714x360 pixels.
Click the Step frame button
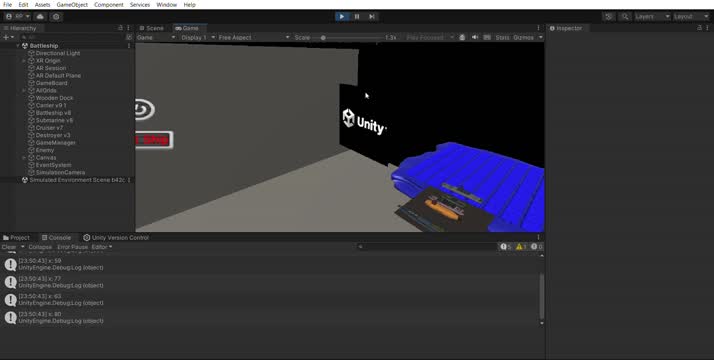[x=372, y=16]
